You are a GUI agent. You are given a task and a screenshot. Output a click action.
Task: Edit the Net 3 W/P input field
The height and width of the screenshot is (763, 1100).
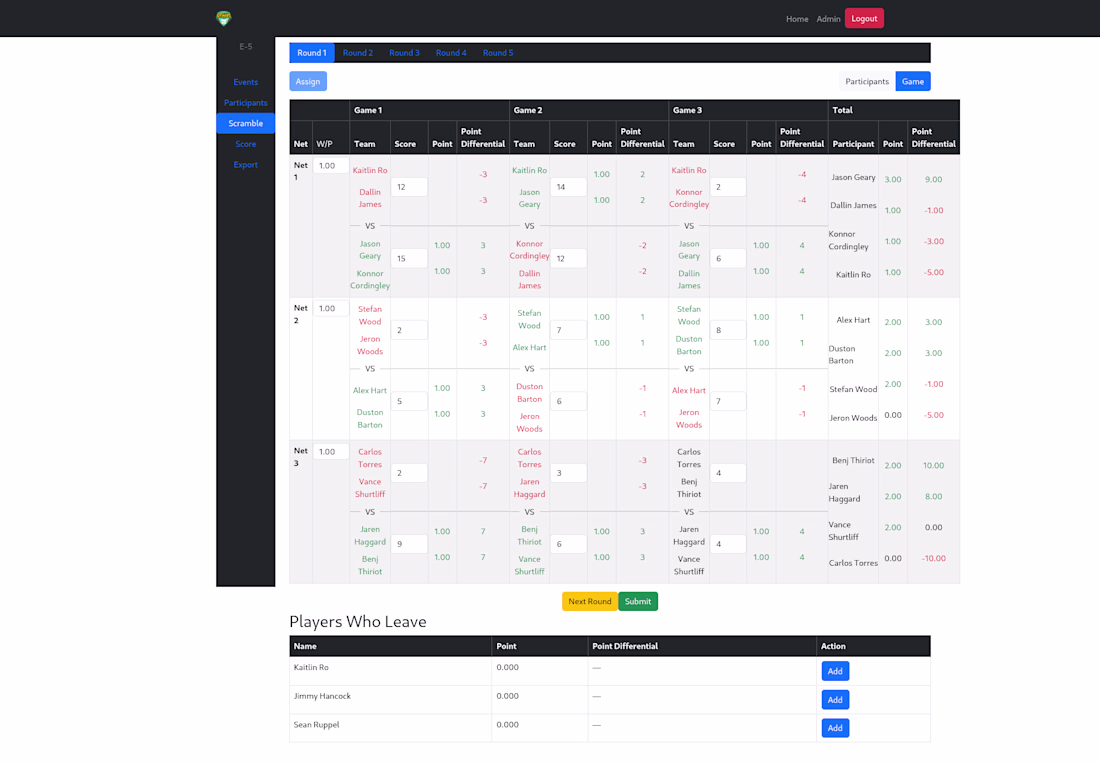tap(330, 452)
